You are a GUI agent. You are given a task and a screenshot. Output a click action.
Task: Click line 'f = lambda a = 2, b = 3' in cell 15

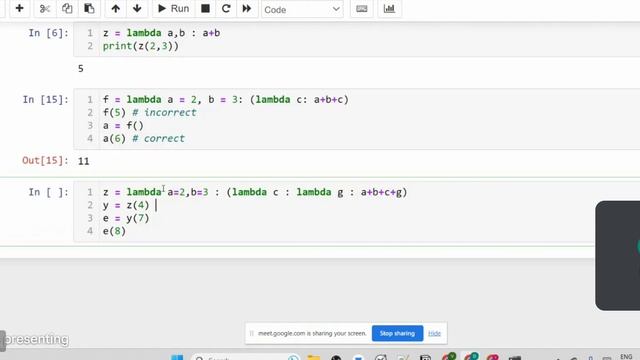pos(226,100)
